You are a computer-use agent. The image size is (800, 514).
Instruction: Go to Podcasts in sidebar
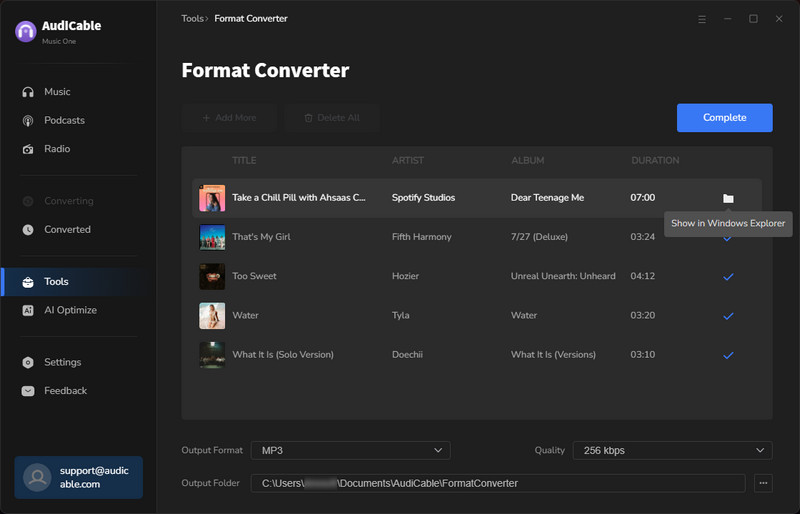pos(64,120)
